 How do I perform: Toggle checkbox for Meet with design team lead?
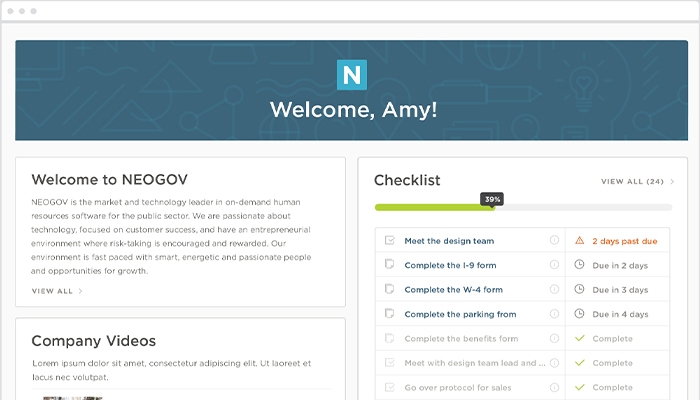click(x=390, y=363)
